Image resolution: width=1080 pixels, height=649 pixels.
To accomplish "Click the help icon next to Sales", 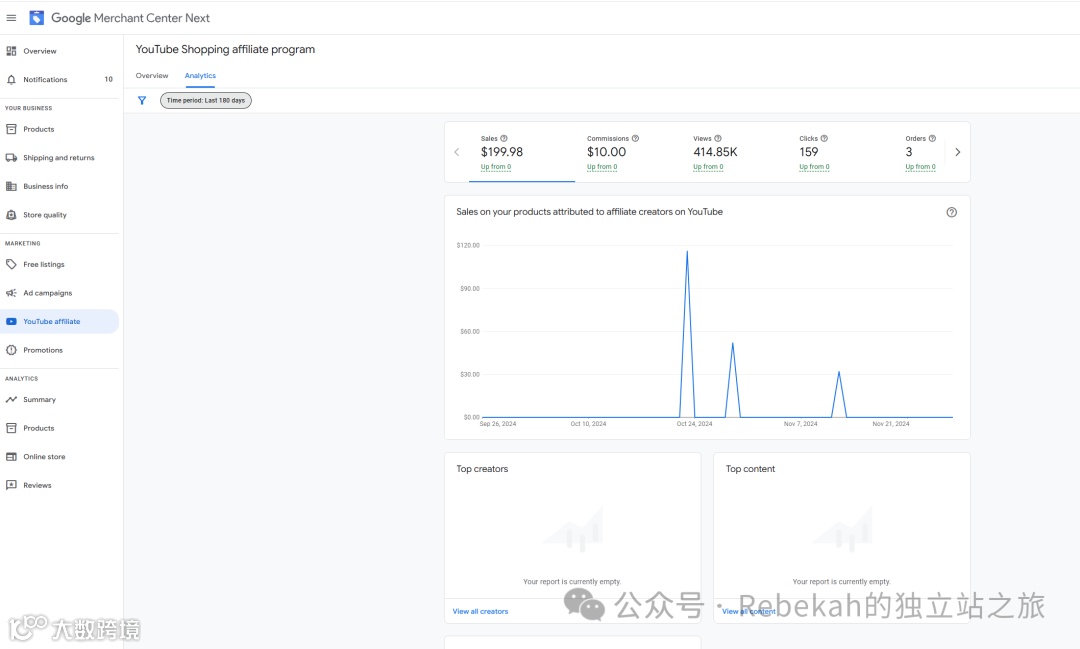I will 503,138.
